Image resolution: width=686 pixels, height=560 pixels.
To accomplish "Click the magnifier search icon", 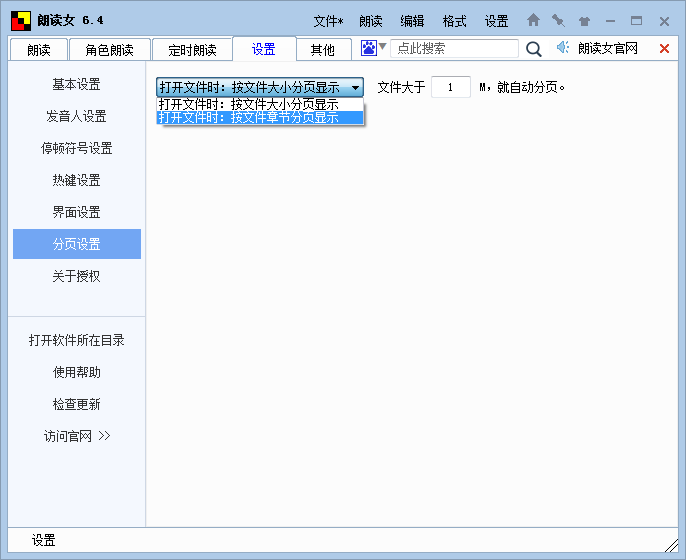I will 533,49.
